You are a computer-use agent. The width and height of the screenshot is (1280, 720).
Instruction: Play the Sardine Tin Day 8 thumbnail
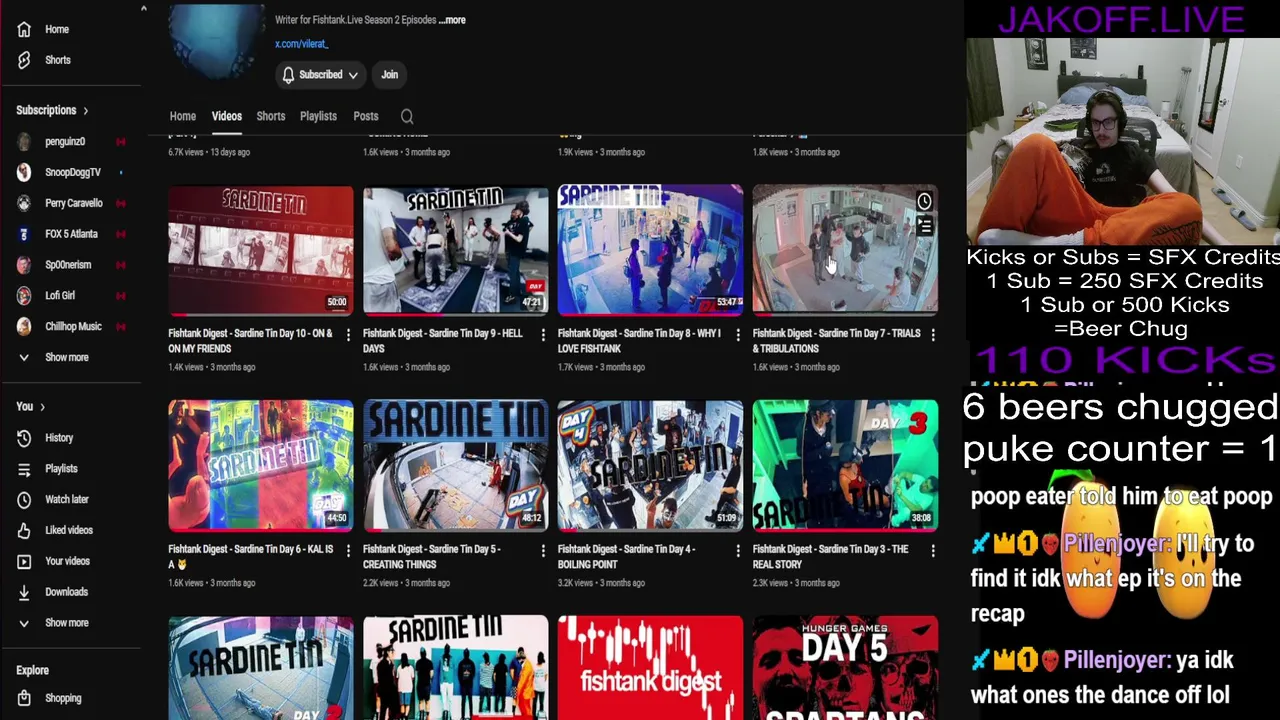(650, 250)
